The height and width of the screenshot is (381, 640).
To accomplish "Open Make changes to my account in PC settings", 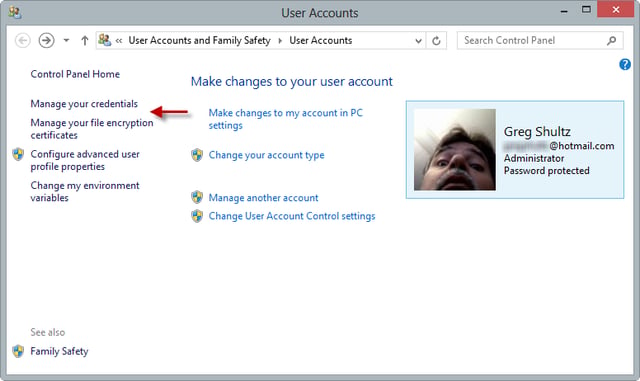I will [286, 119].
